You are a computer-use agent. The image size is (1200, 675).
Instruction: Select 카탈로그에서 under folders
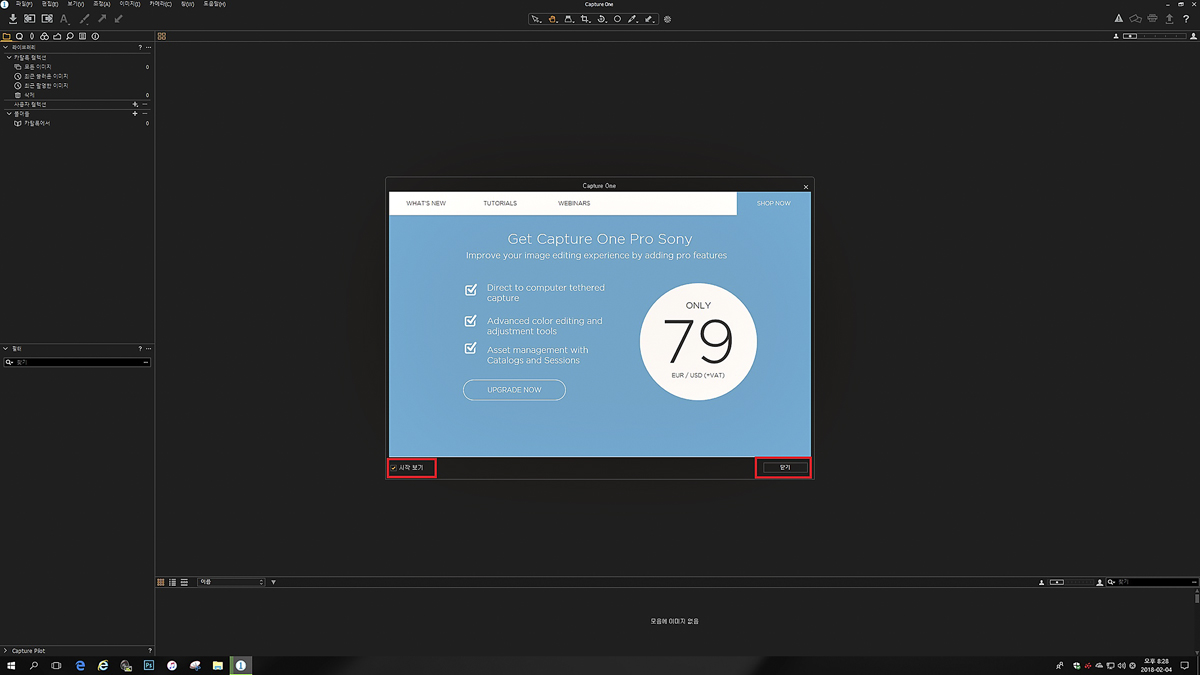37,123
